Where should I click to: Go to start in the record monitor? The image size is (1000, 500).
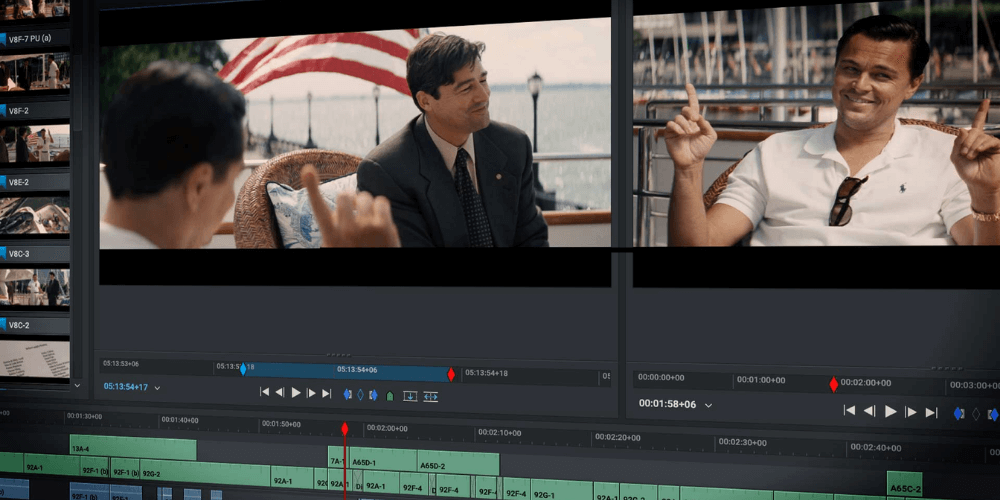coord(849,411)
